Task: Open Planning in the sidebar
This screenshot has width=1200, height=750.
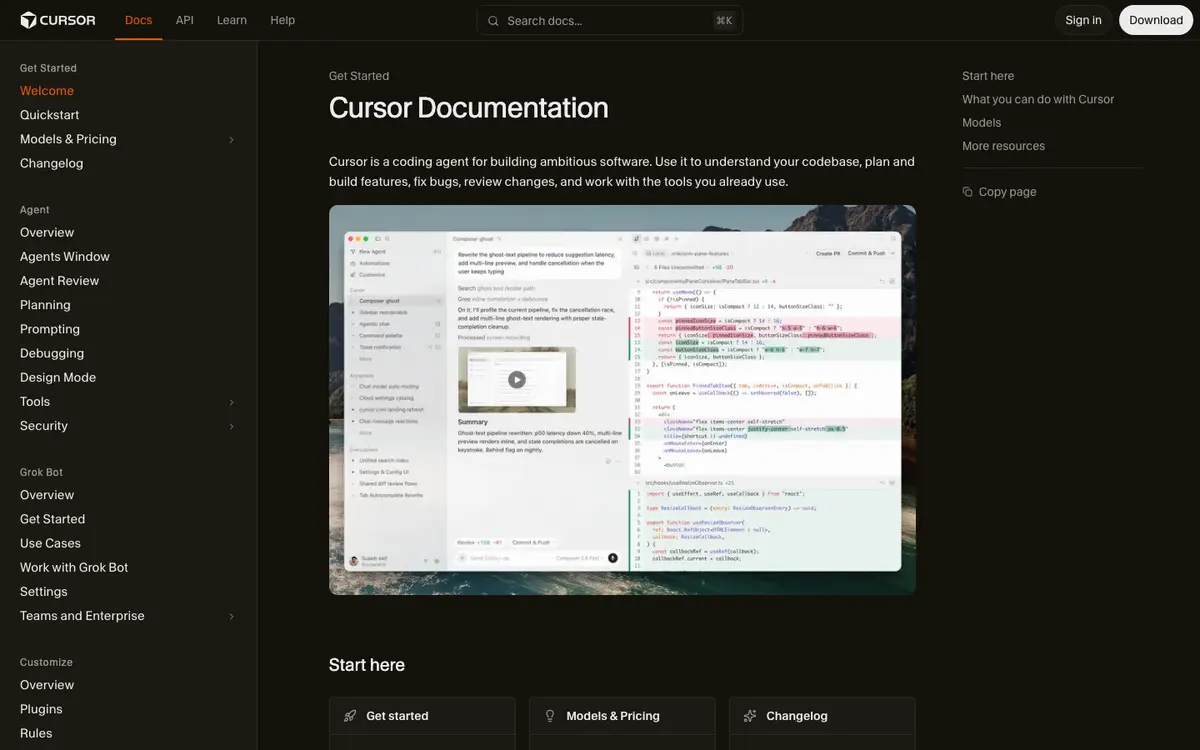Action: 45,305
